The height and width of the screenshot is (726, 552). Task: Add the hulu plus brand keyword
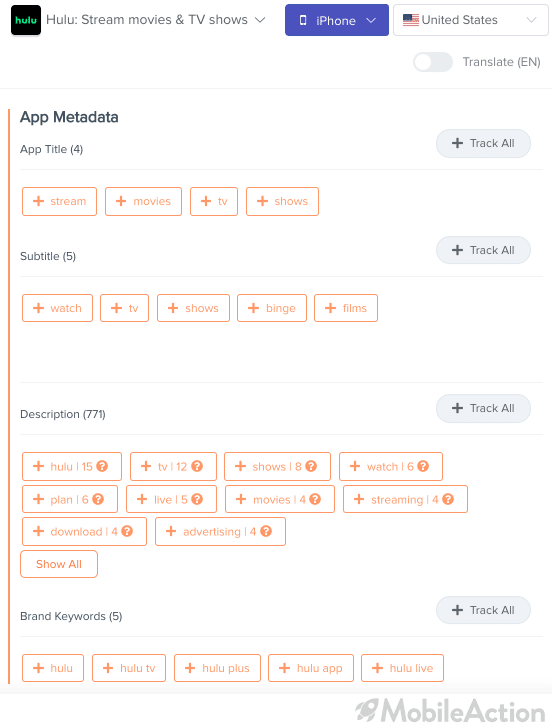217,668
